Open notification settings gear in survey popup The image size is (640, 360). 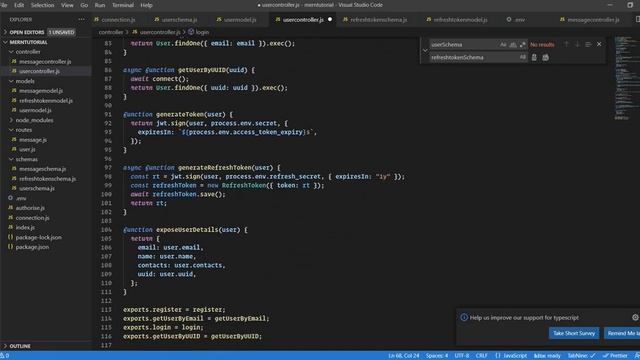pos(635,317)
